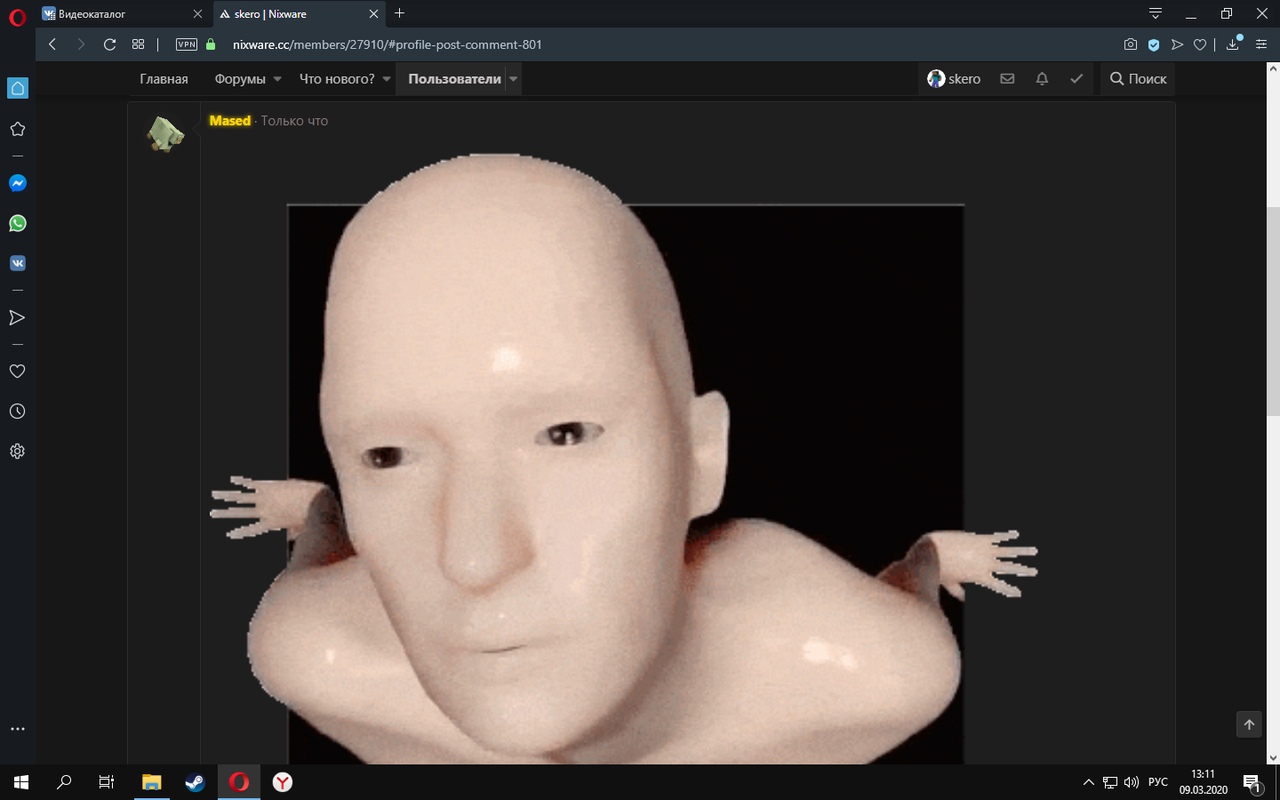Take a snapshot with camera icon

(x=1130, y=45)
